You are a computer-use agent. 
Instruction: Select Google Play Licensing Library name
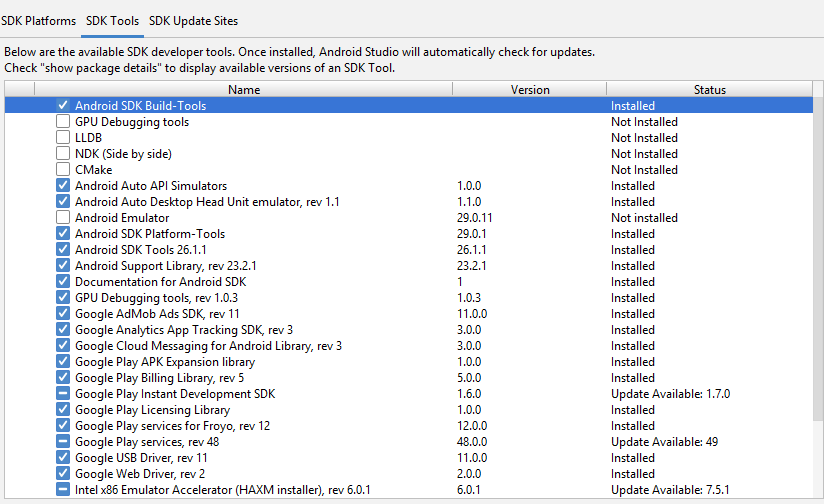pos(152,410)
